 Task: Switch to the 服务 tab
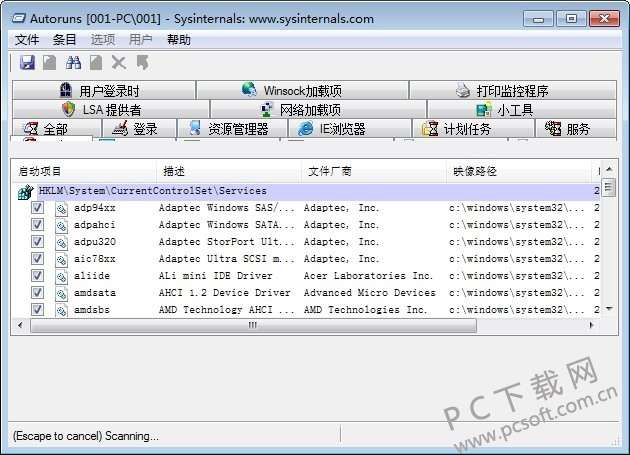tap(575, 129)
